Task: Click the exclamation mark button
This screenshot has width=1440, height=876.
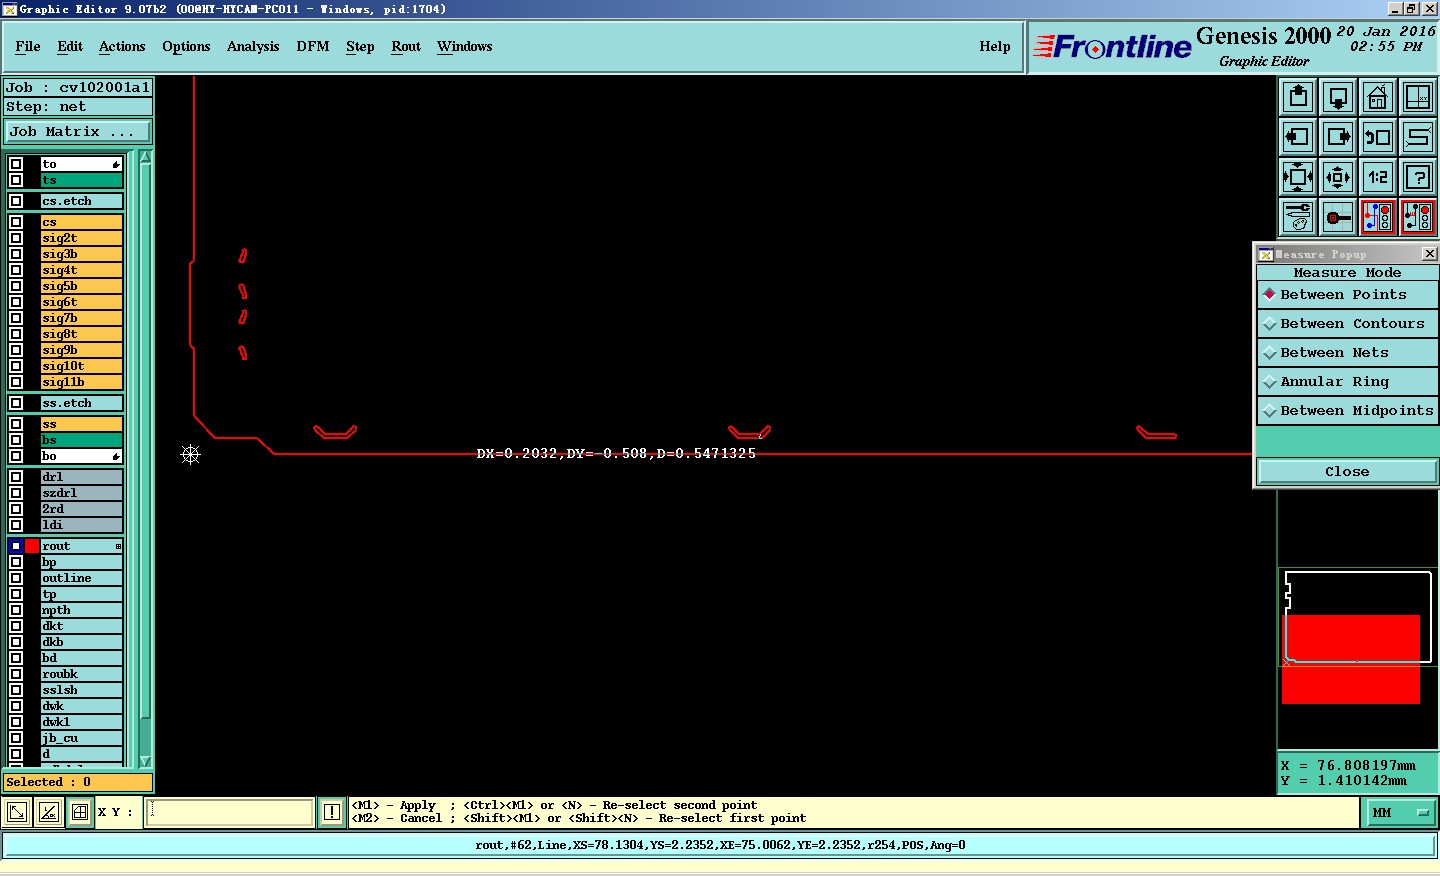Action: pos(332,812)
